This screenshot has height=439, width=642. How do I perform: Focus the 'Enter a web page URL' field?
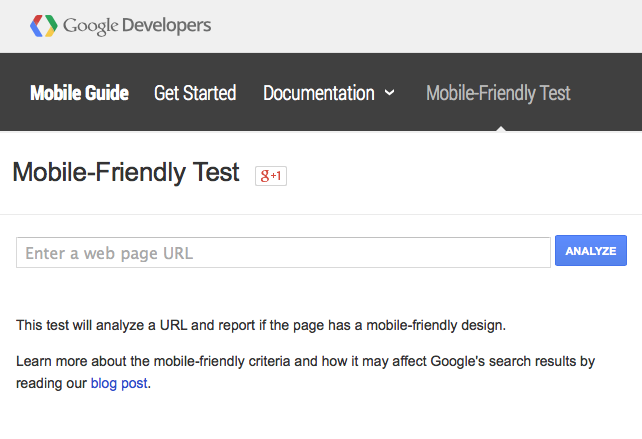[283, 253]
